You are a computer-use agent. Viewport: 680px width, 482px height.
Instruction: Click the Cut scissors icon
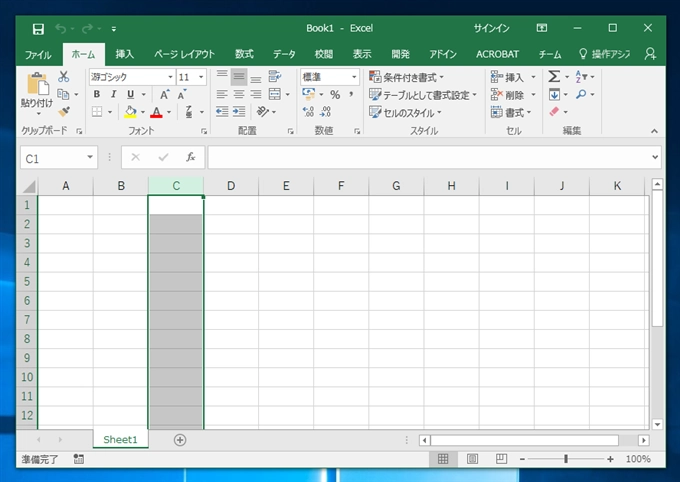coord(64,77)
